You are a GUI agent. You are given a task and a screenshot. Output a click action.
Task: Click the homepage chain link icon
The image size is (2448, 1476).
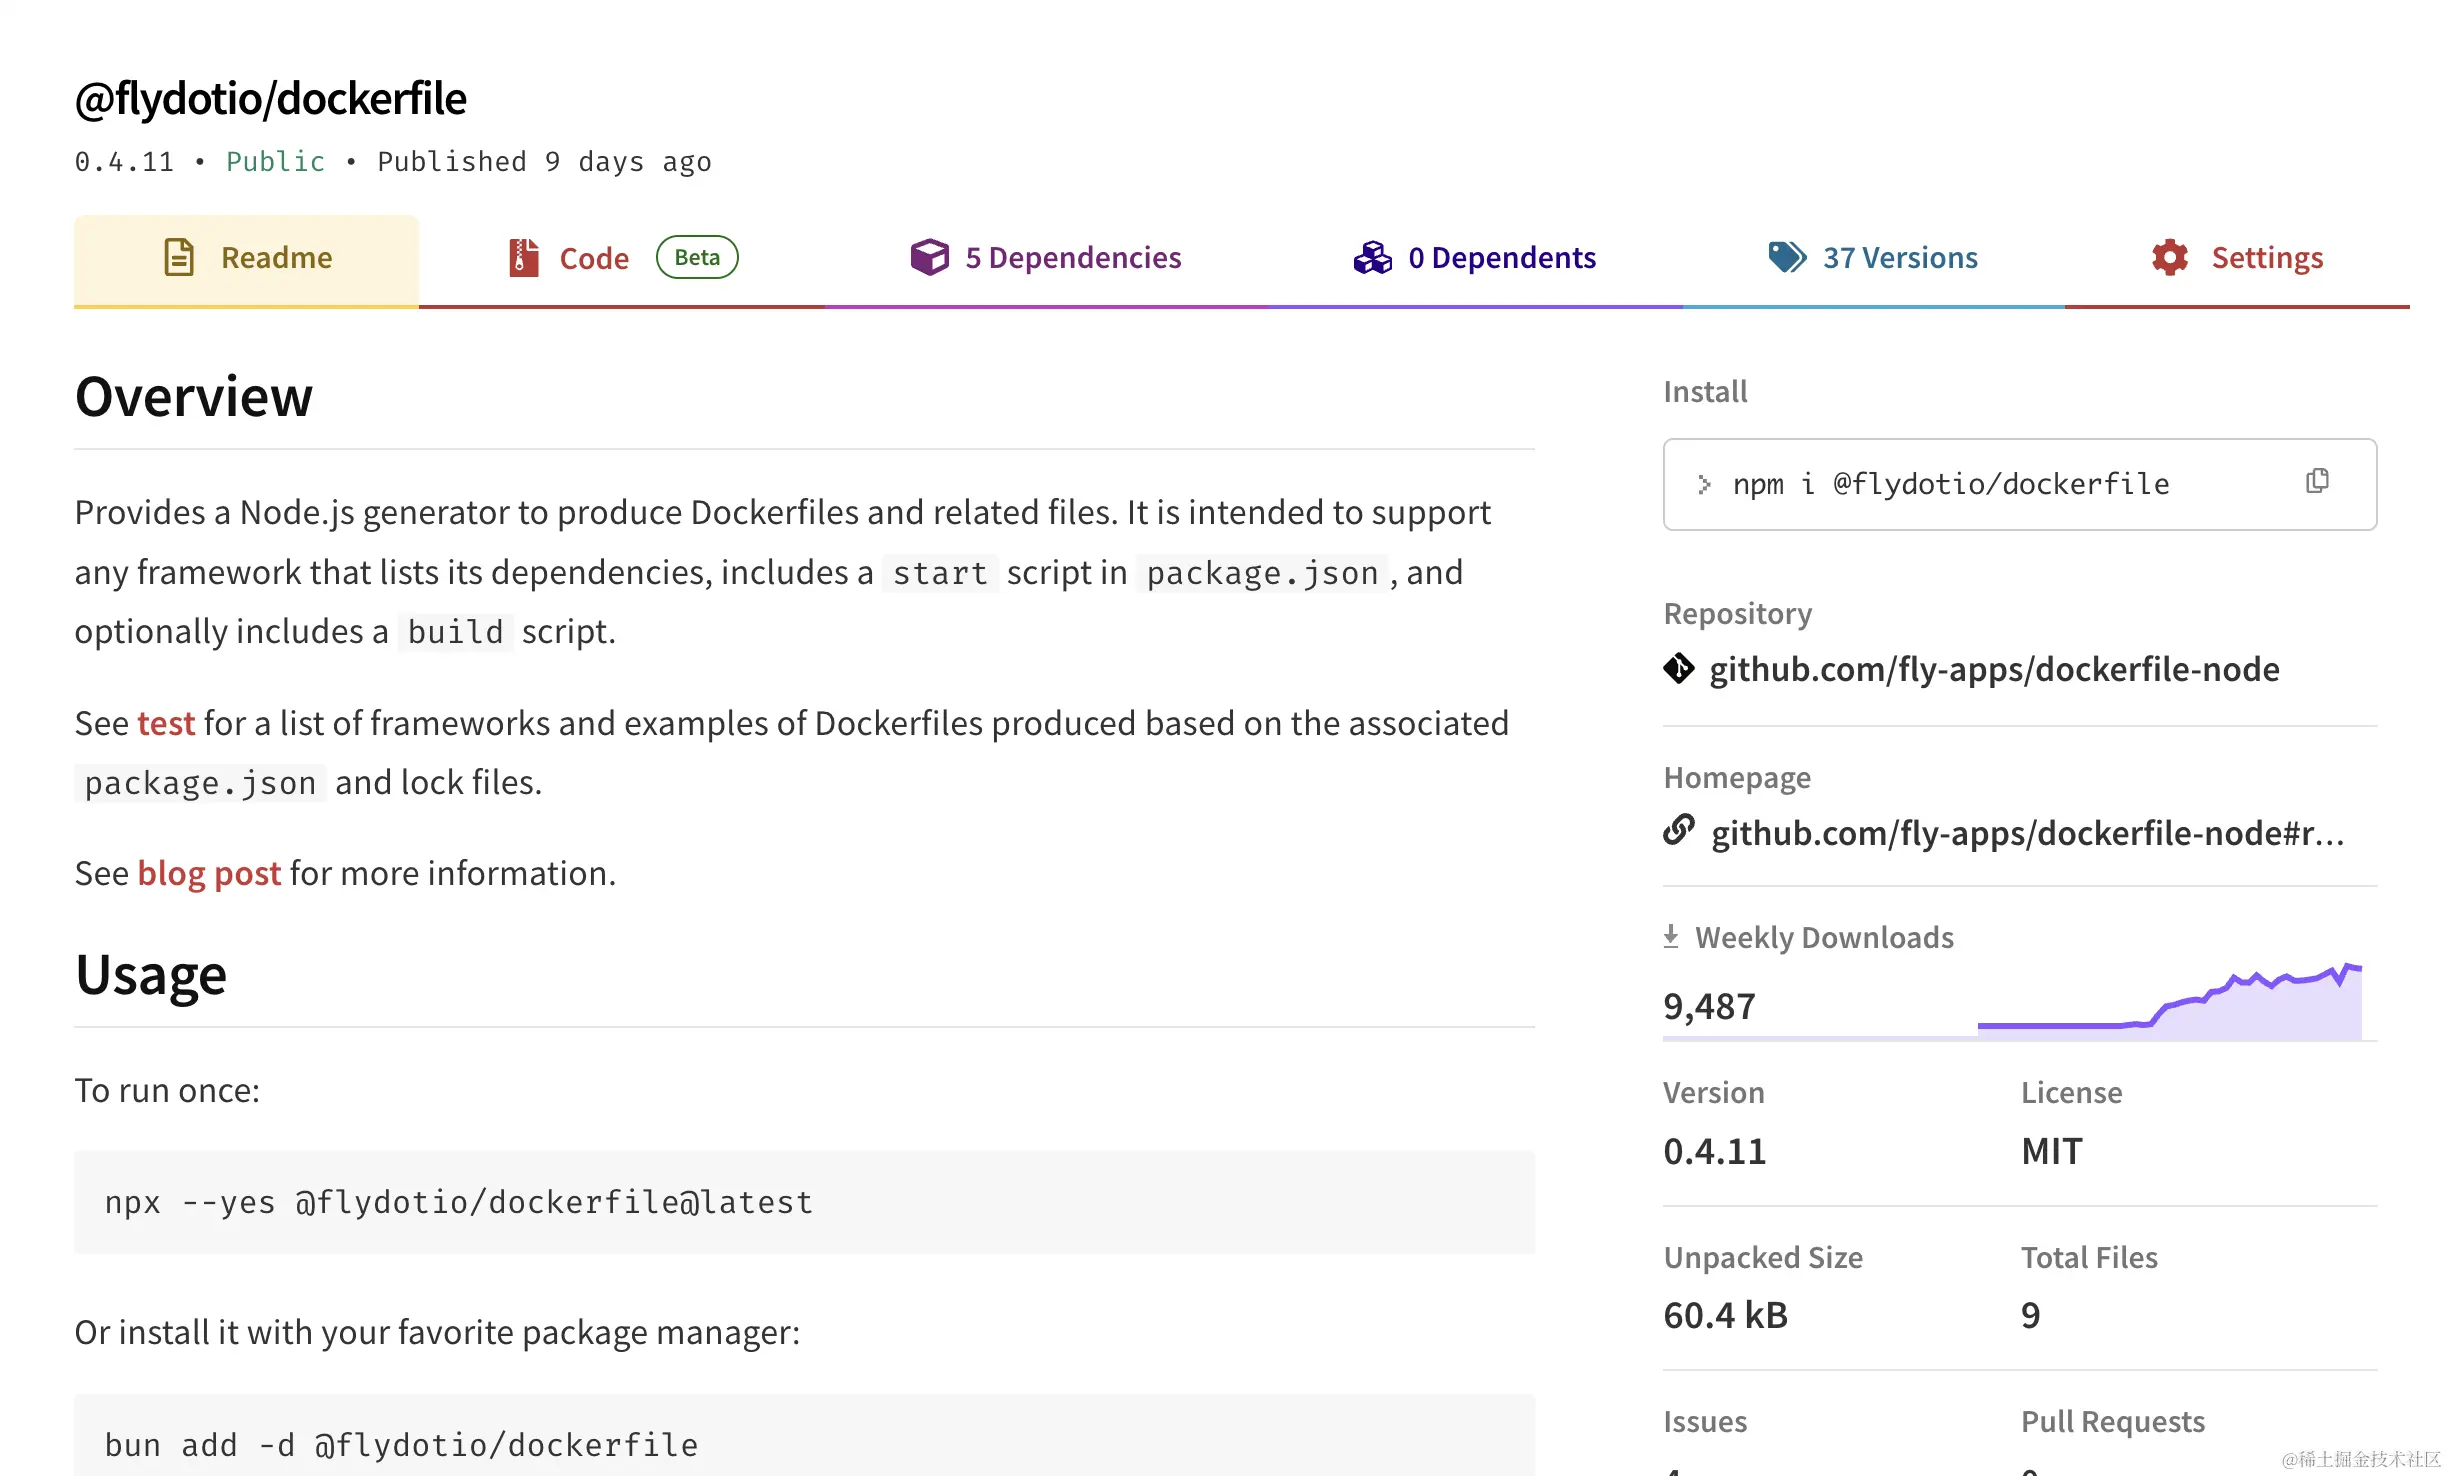pyautogui.click(x=1679, y=830)
